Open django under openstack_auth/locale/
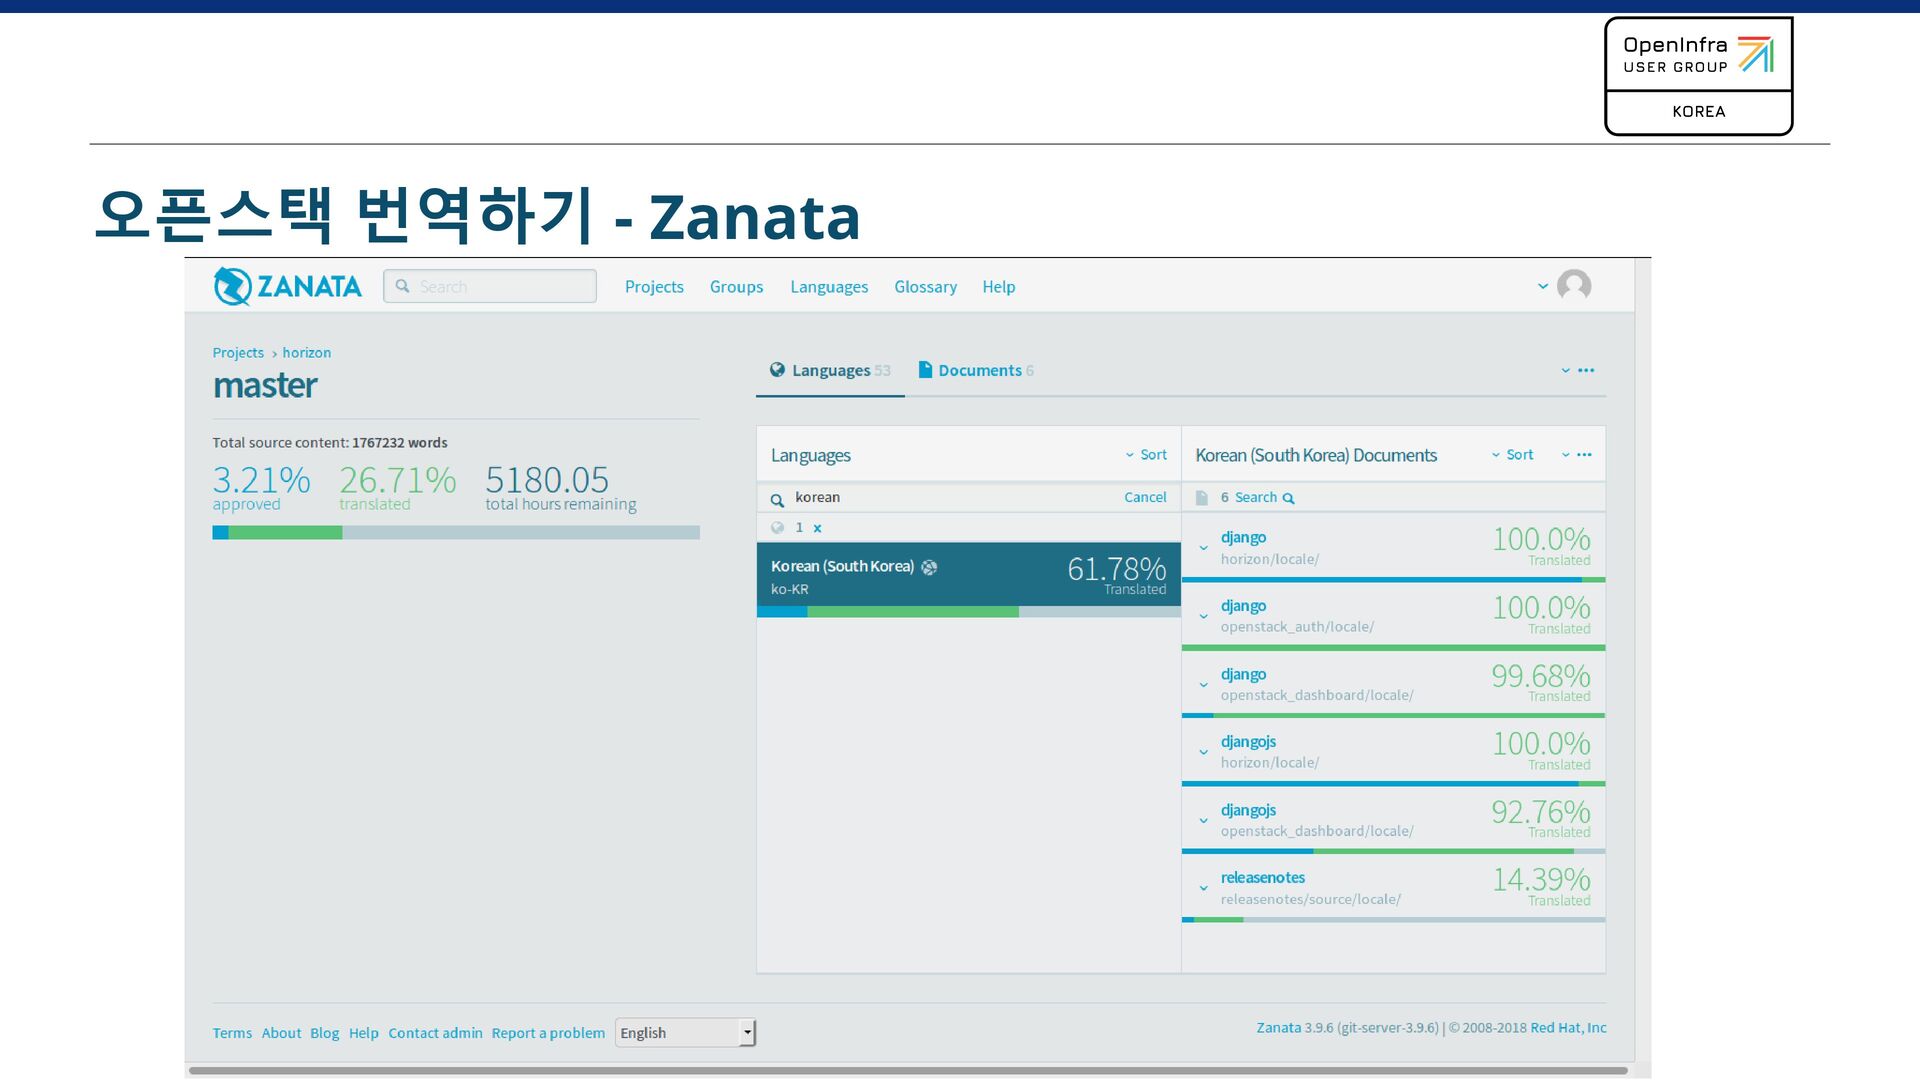This screenshot has height=1080, width=1920. tap(1243, 606)
